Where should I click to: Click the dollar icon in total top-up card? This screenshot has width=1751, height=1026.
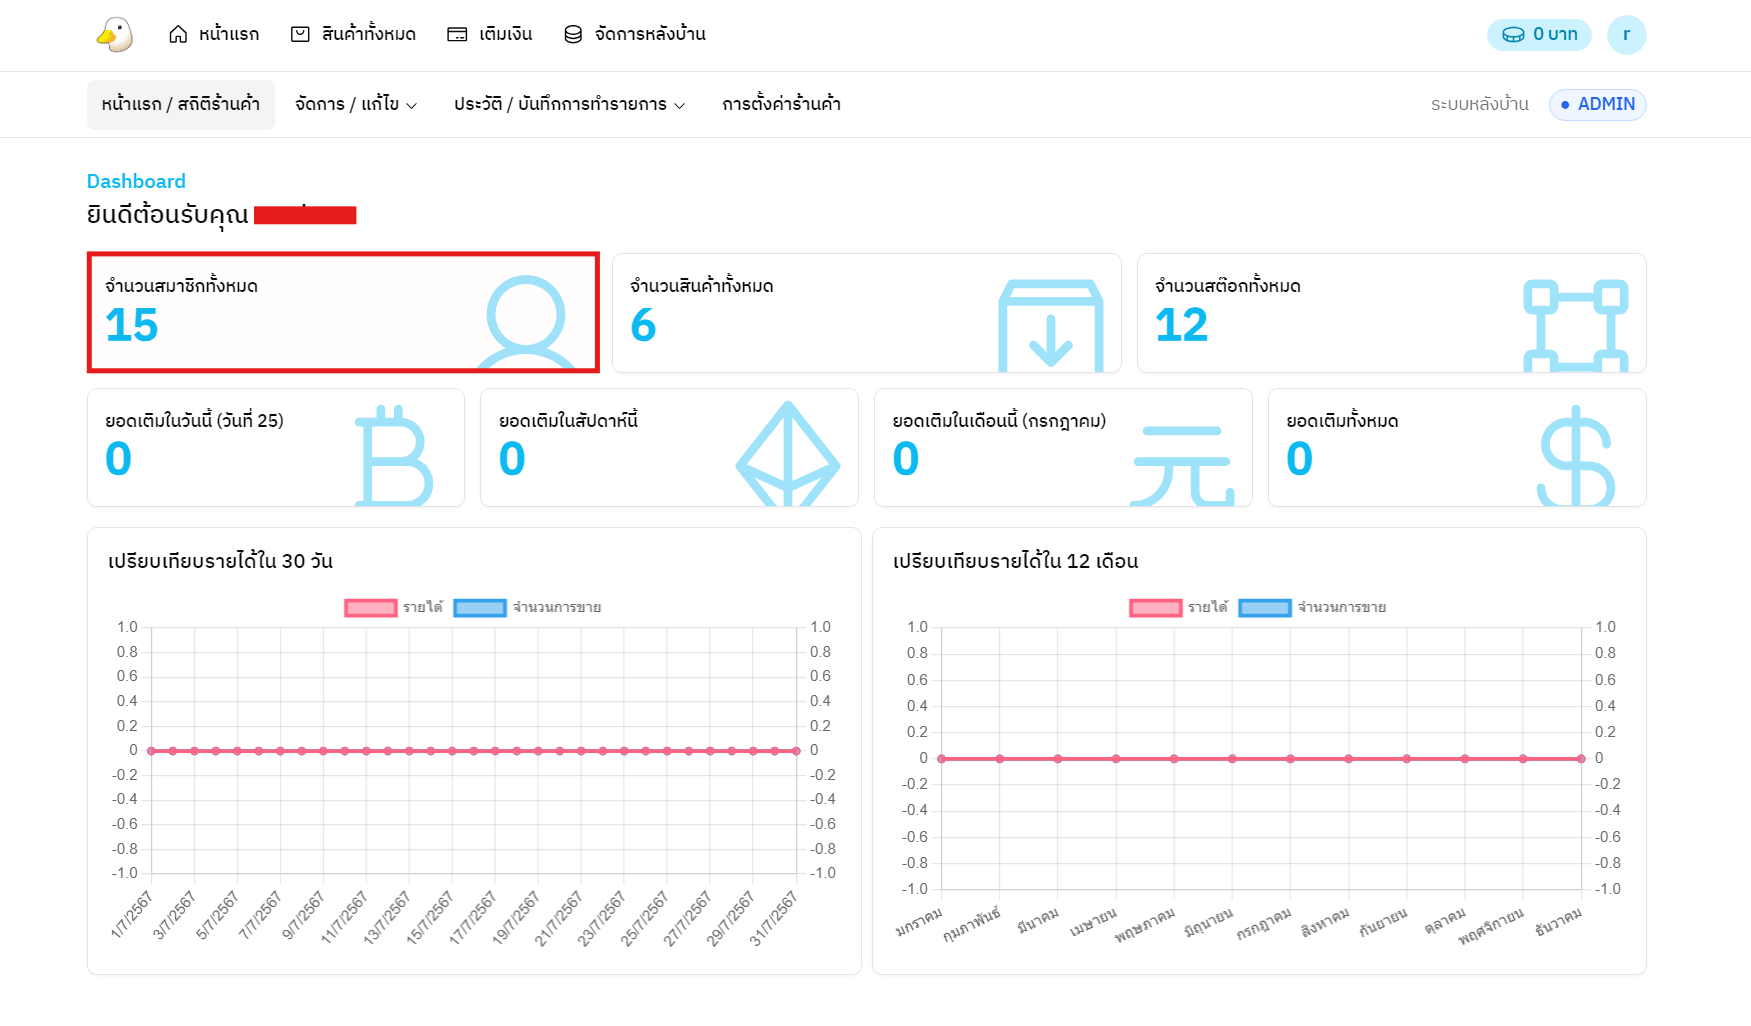point(1576,455)
